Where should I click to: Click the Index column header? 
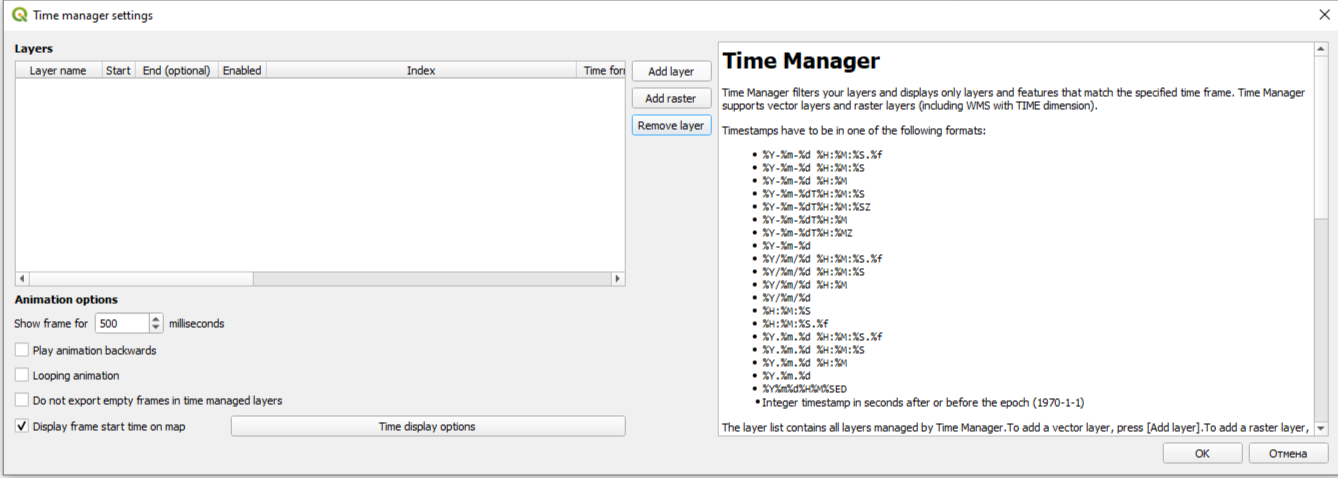pos(421,71)
